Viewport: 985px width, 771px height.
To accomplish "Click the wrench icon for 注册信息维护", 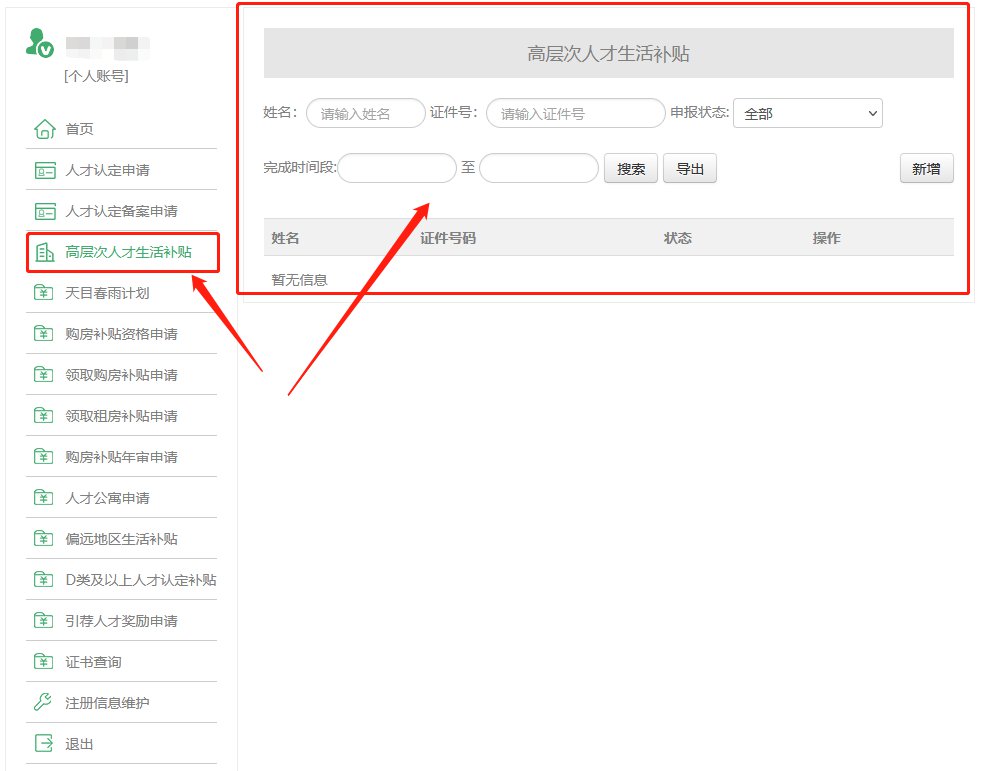I will tap(44, 703).
